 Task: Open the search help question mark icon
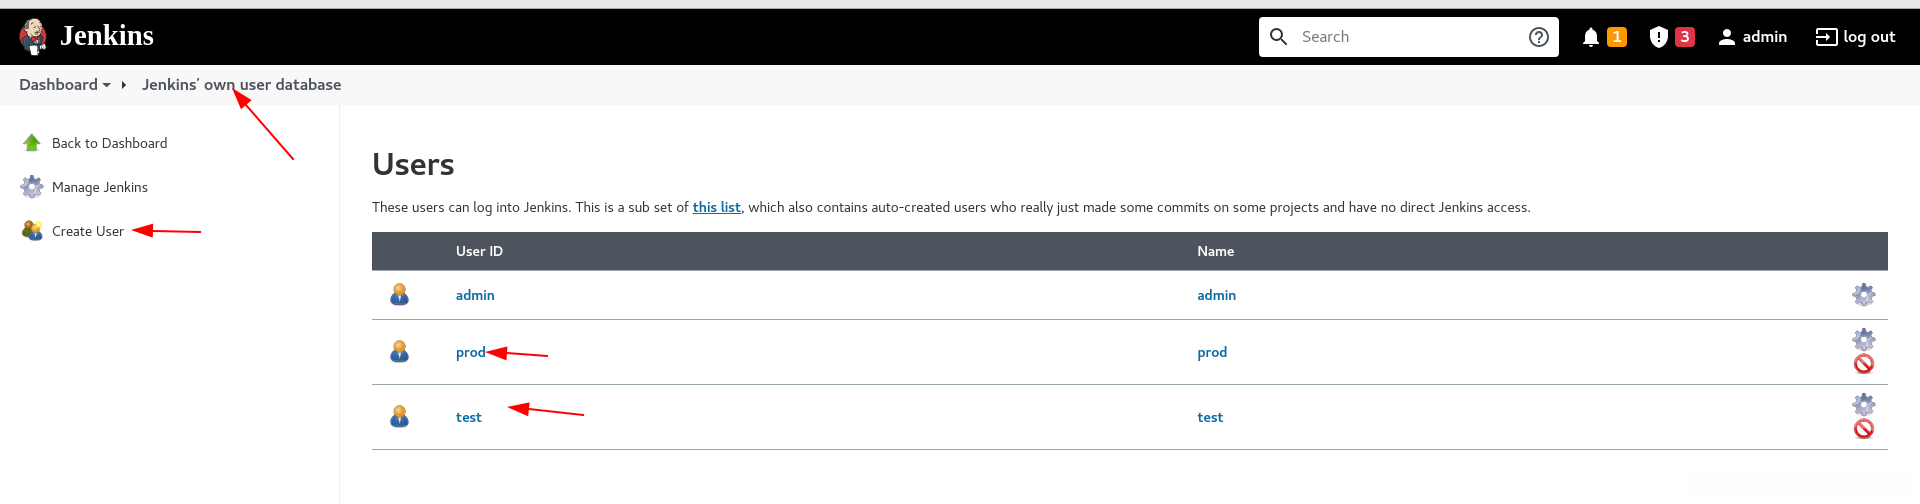click(x=1539, y=37)
